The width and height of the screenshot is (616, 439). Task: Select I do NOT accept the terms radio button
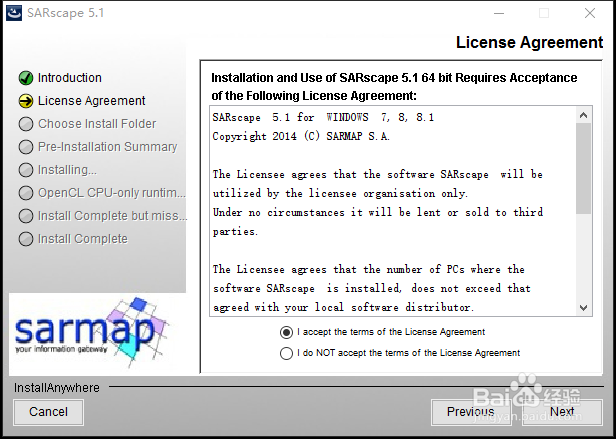coord(286,353)
